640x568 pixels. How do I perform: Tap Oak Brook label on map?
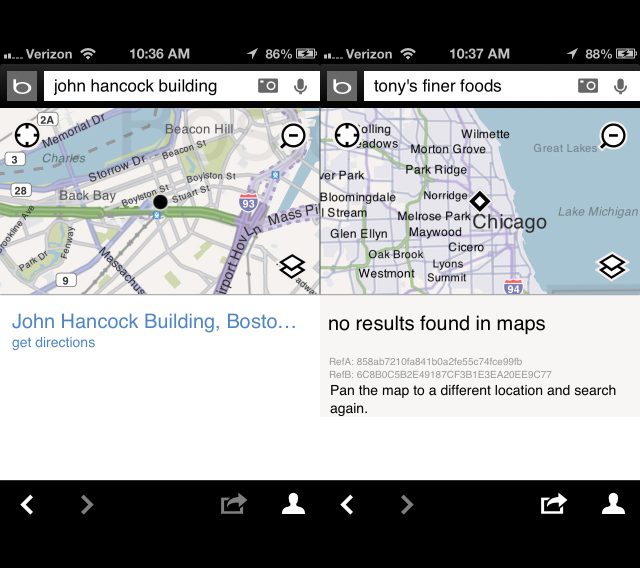coord(396,254)
